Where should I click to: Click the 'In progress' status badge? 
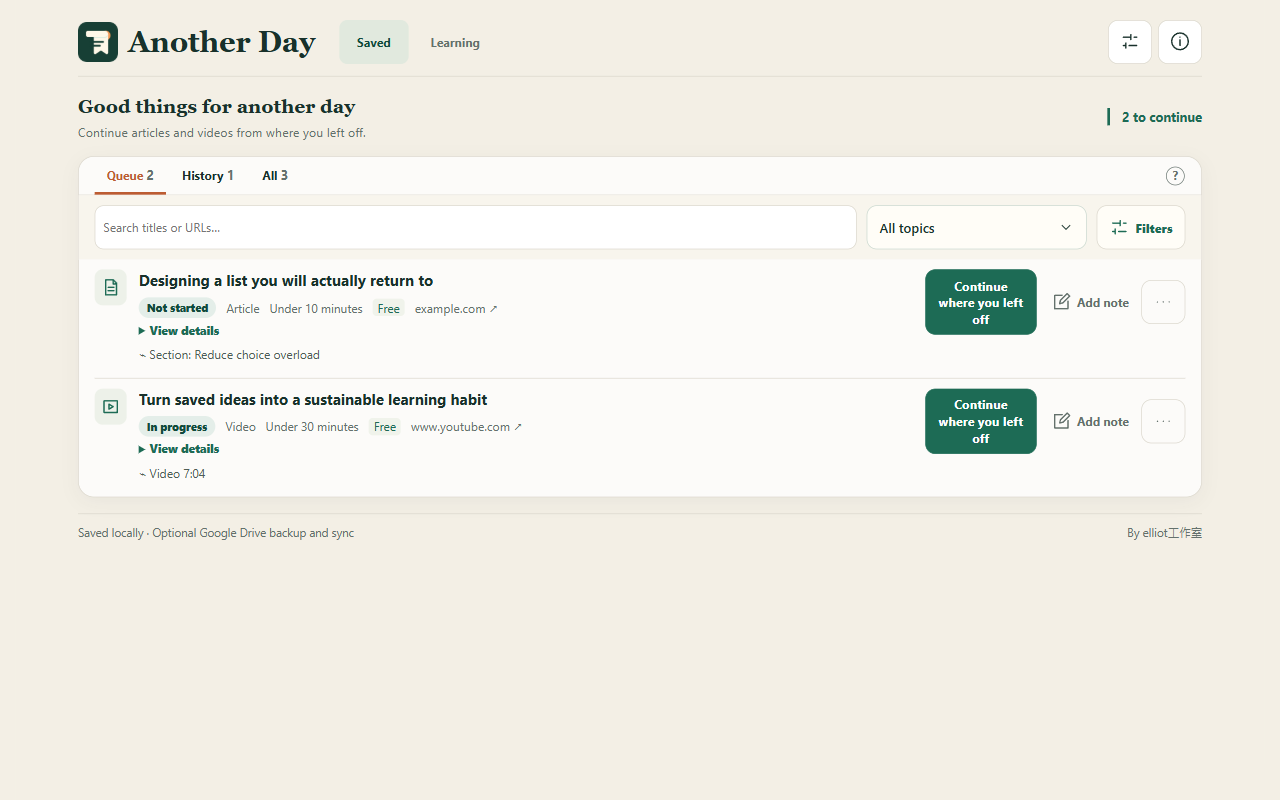(177, 427)
